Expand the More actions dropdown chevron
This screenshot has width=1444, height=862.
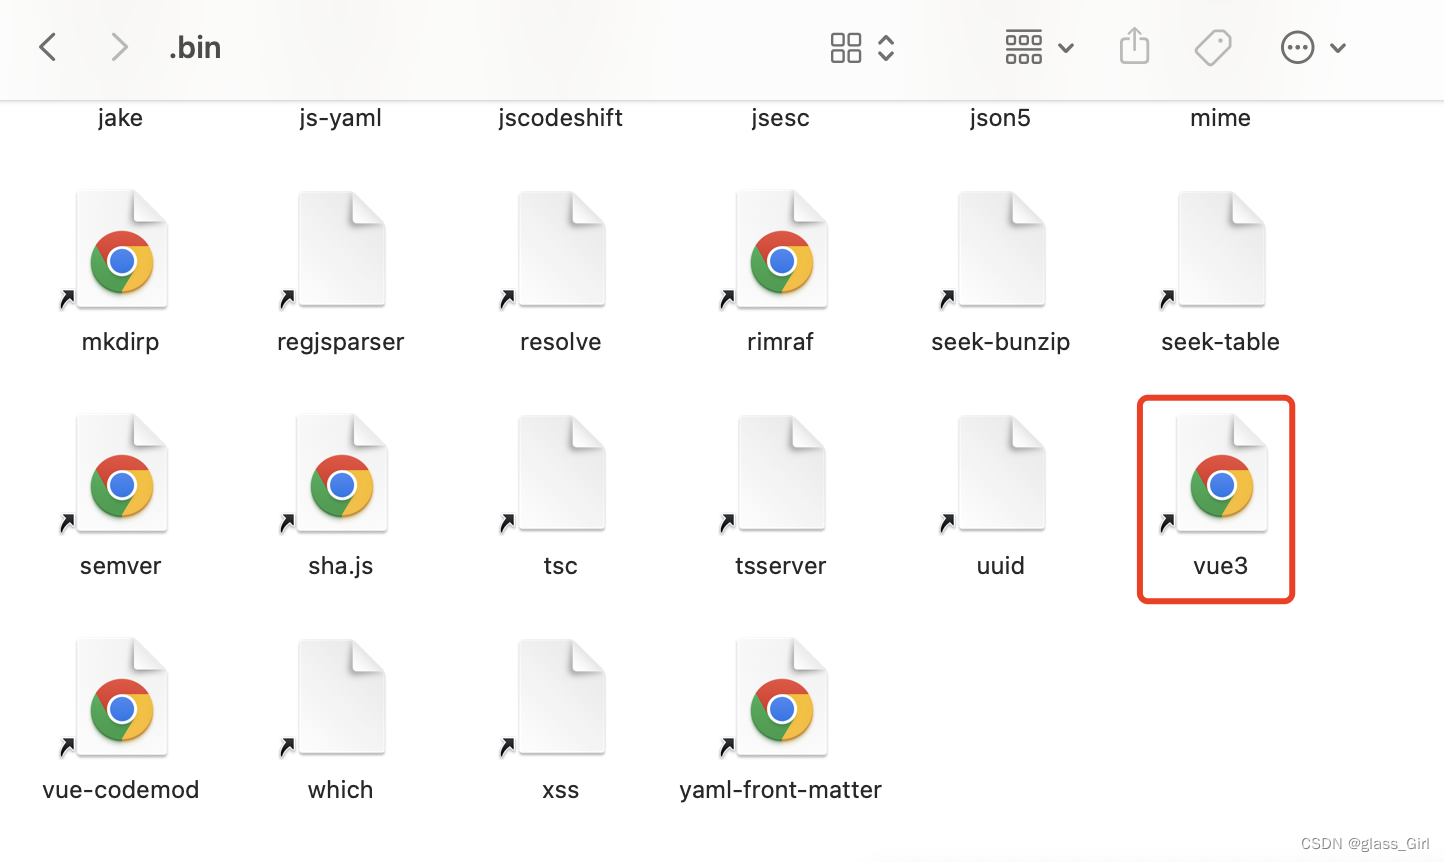click(1338, 48)
